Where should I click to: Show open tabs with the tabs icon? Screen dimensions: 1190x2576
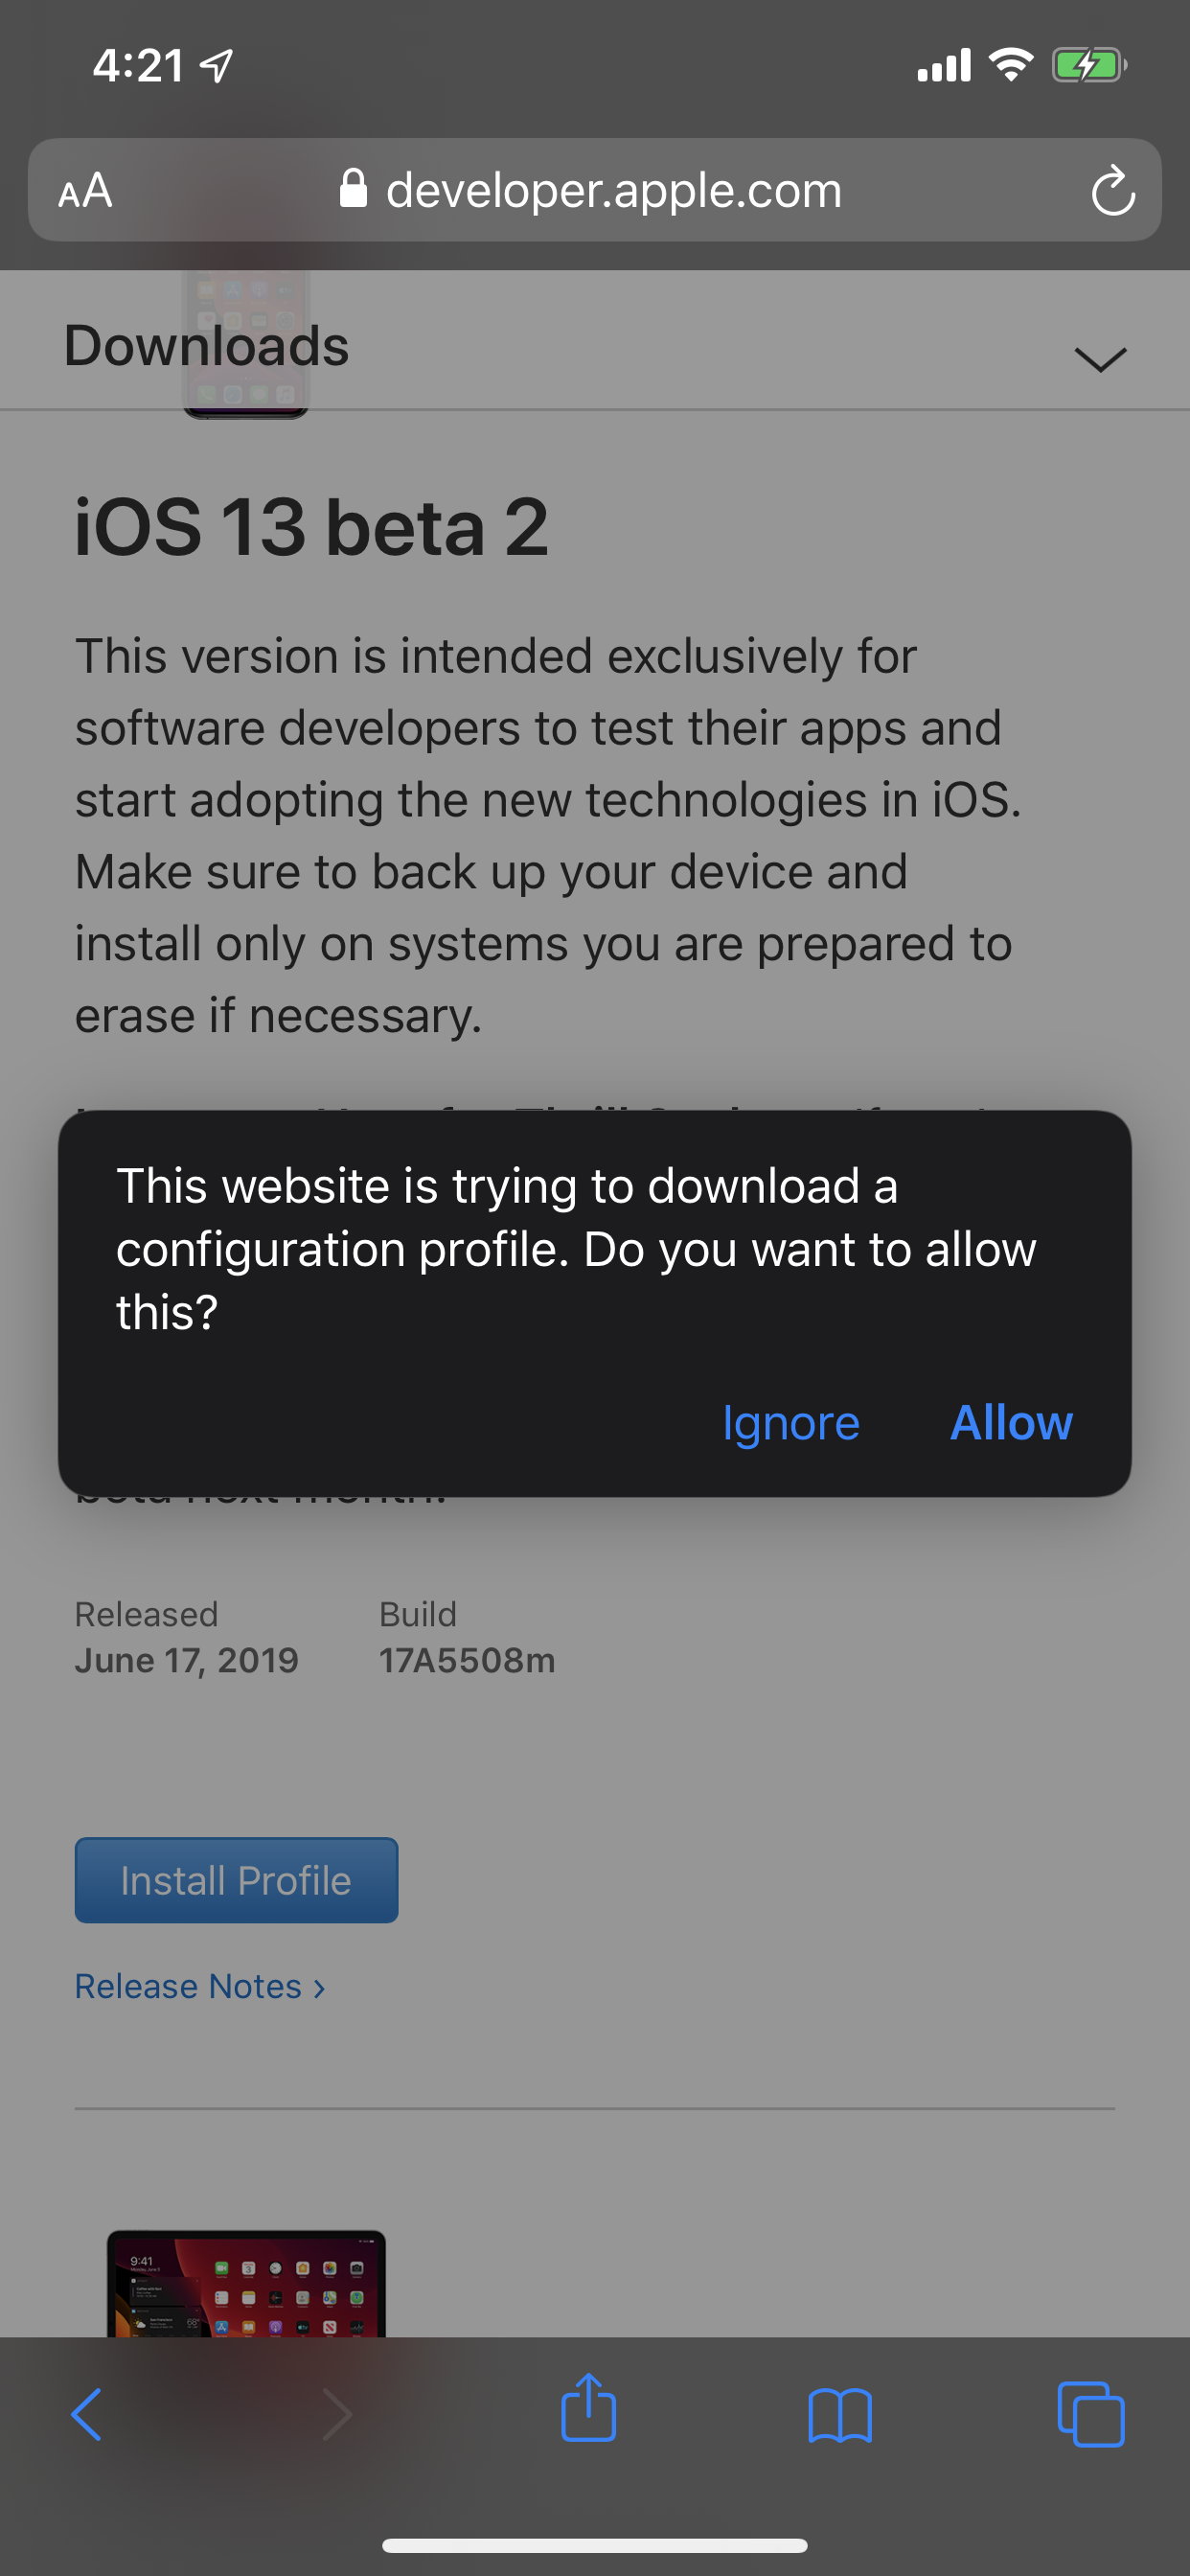pos(1090,2414)
